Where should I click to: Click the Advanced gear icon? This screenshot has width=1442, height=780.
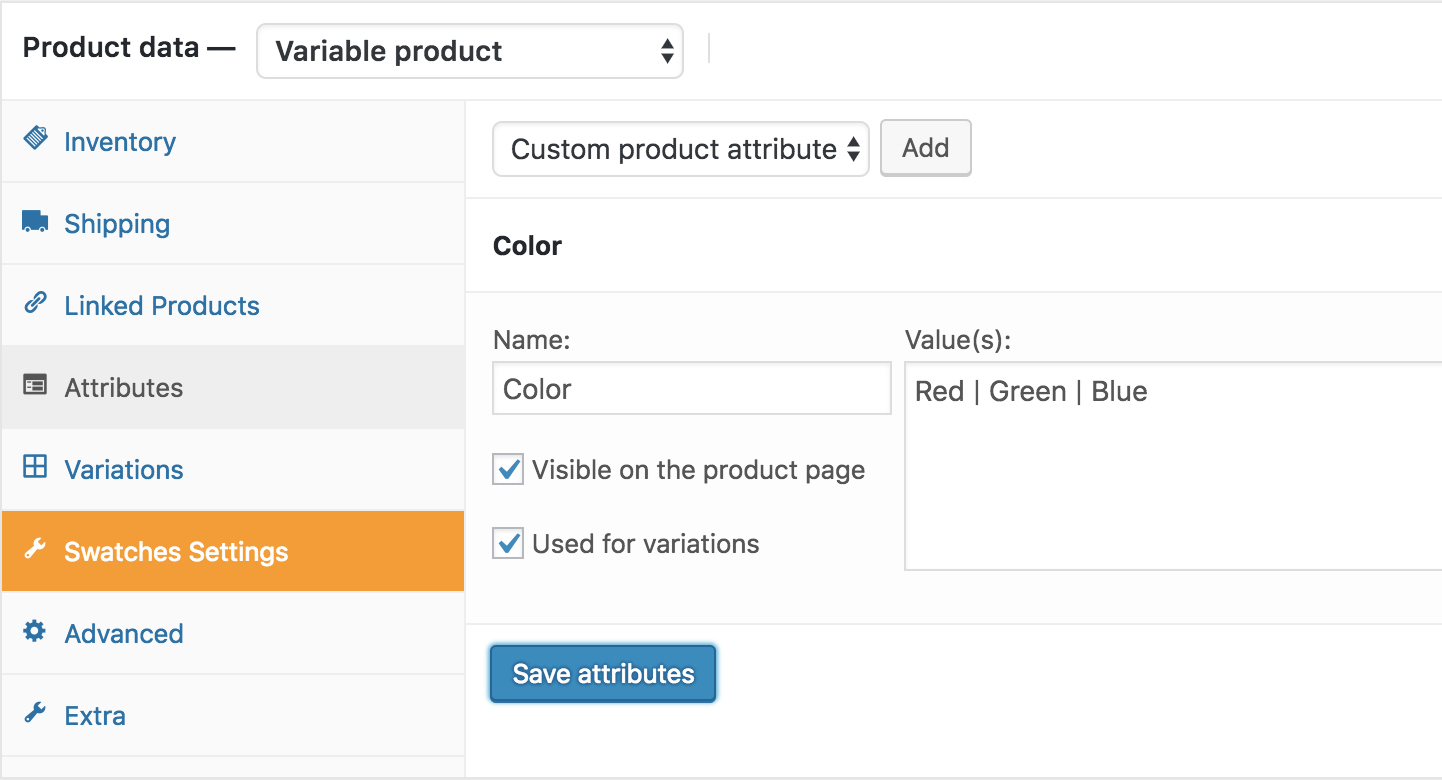point(34,632)
